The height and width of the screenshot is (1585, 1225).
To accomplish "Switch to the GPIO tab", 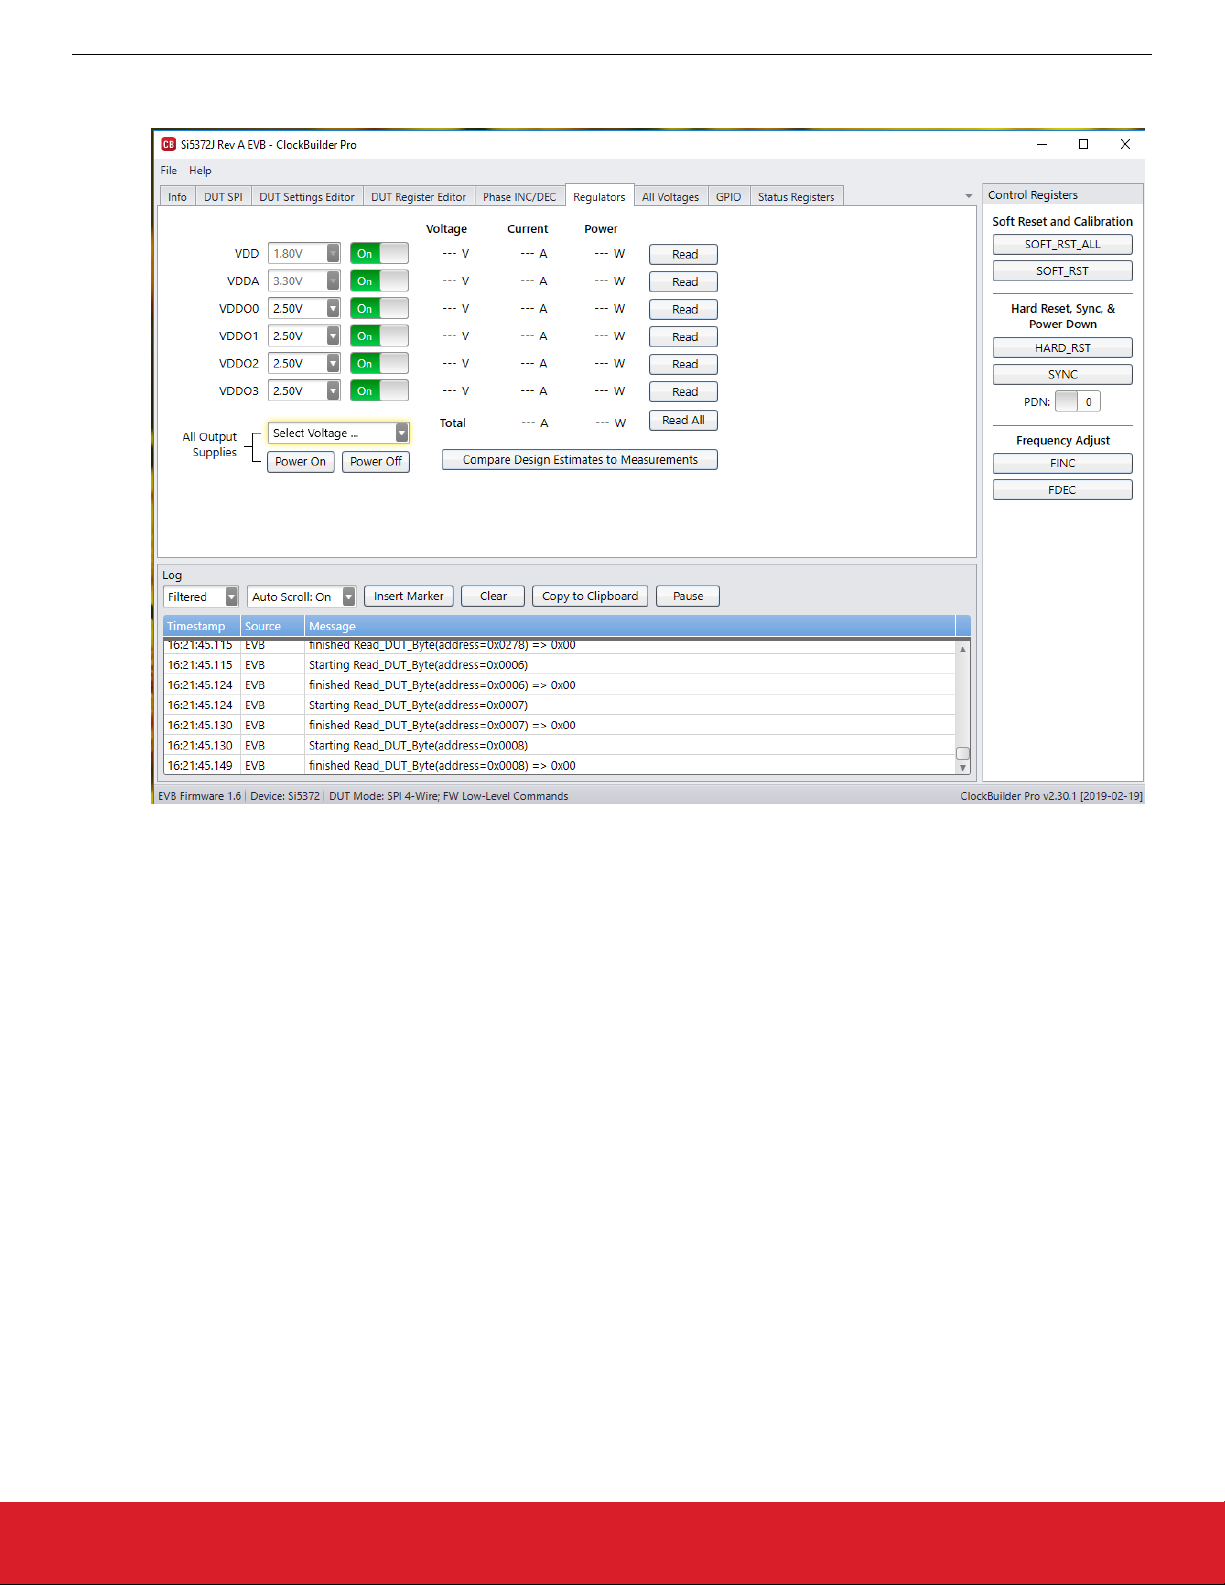I will pyautogui.click(x=728, y=197).
